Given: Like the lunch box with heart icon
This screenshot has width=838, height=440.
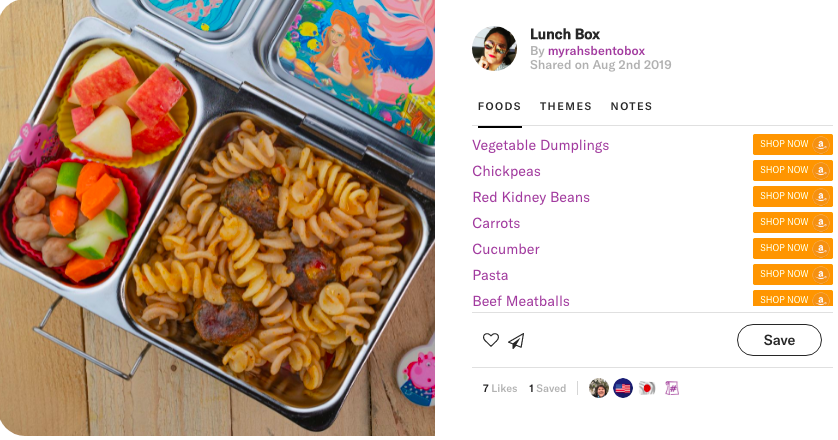Looking at the screenshot, I should [491, 340].
